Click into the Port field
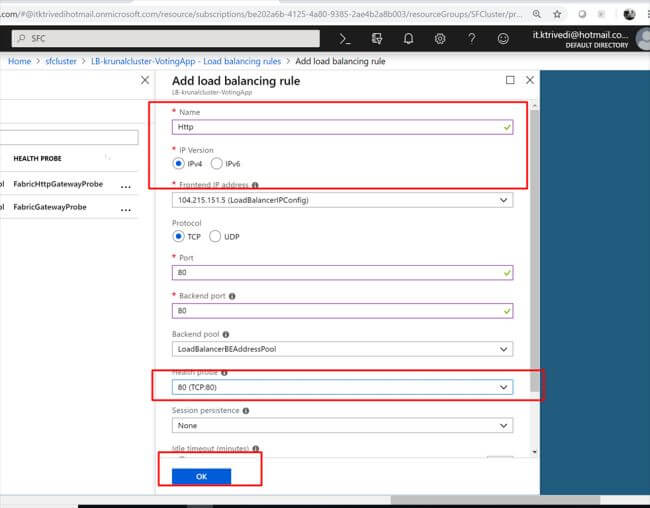Image resolution: width=650 pixels, height=508 pixels. 342,273
